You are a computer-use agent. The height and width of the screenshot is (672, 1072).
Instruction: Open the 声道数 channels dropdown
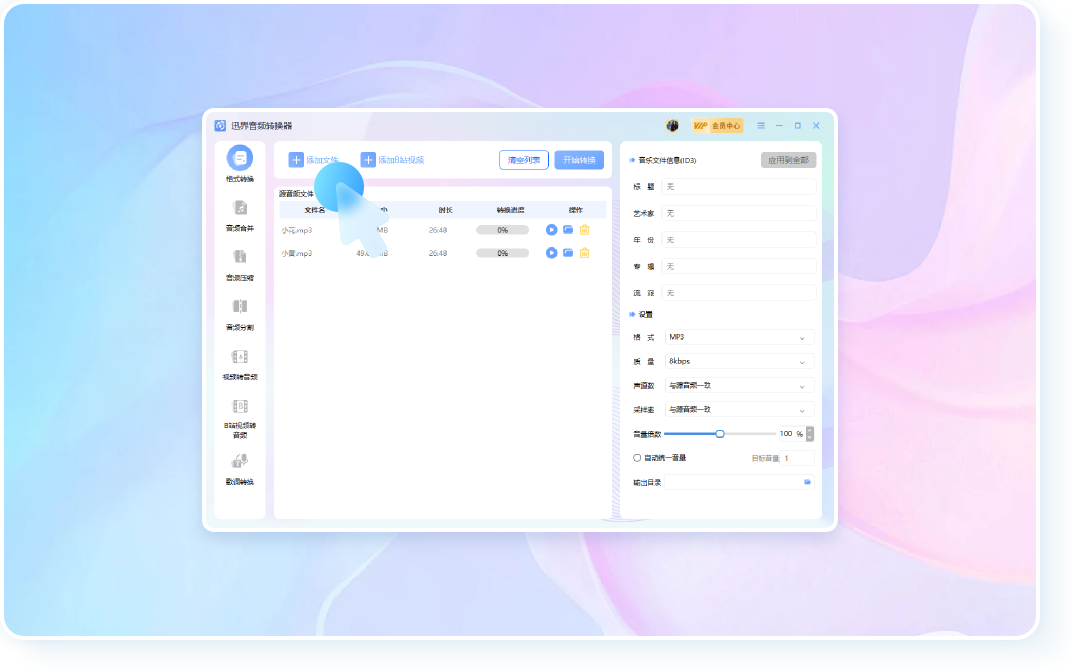[739, 386]
